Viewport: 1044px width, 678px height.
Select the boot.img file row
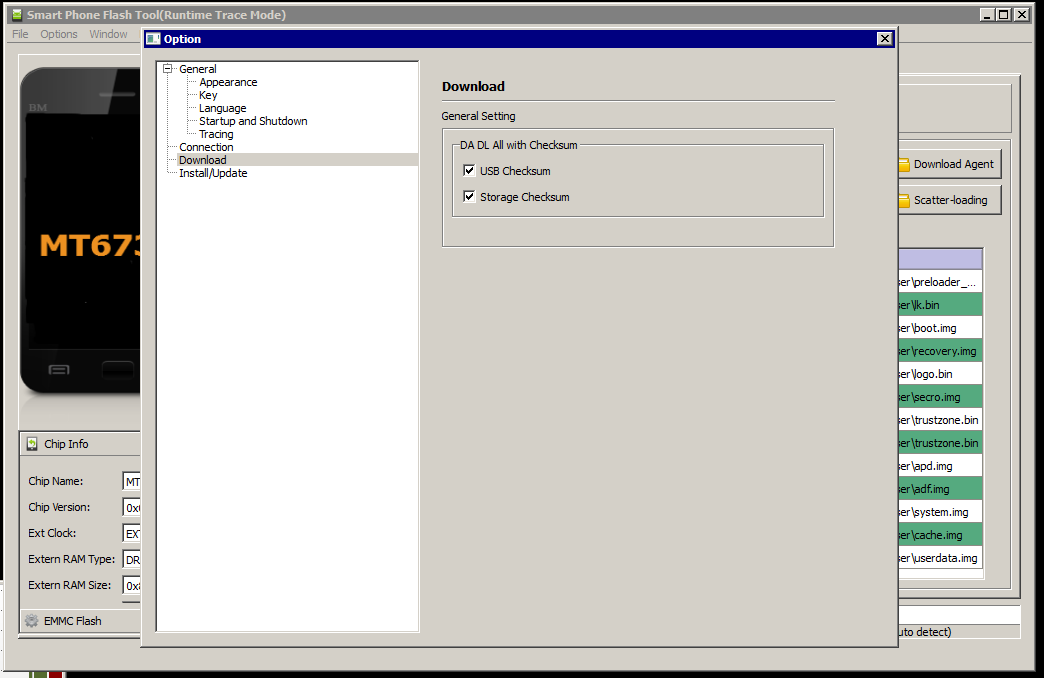[940, 328]
